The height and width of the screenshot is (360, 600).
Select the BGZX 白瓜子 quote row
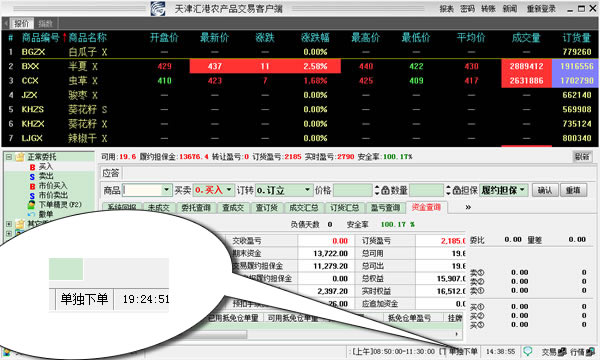click(300, 52)
